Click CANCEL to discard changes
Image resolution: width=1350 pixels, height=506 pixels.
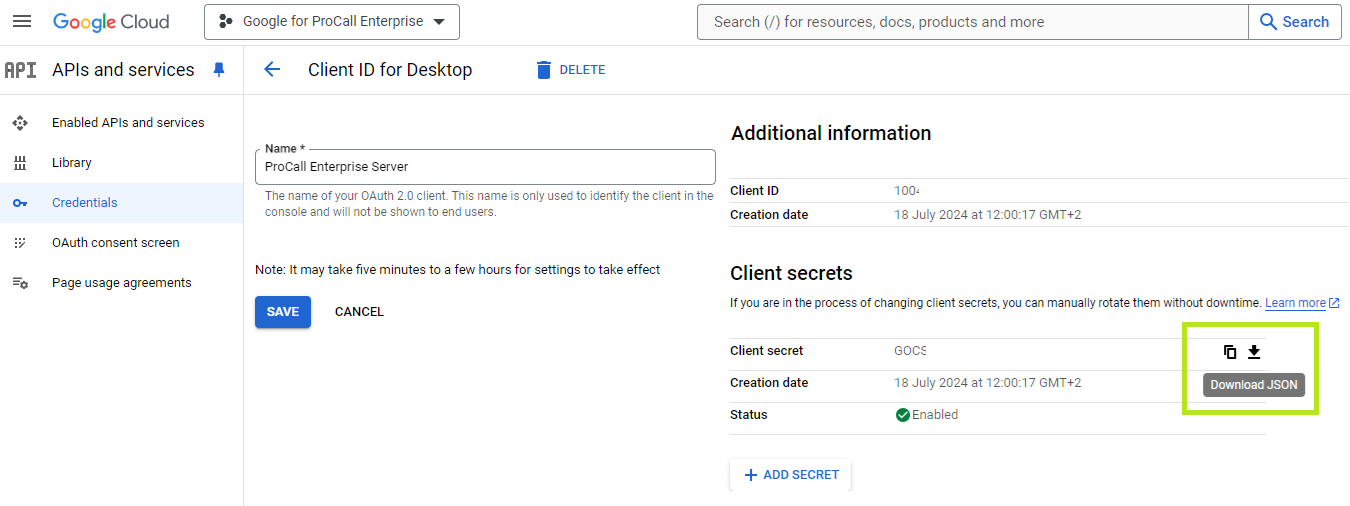[x=359, y=312]
